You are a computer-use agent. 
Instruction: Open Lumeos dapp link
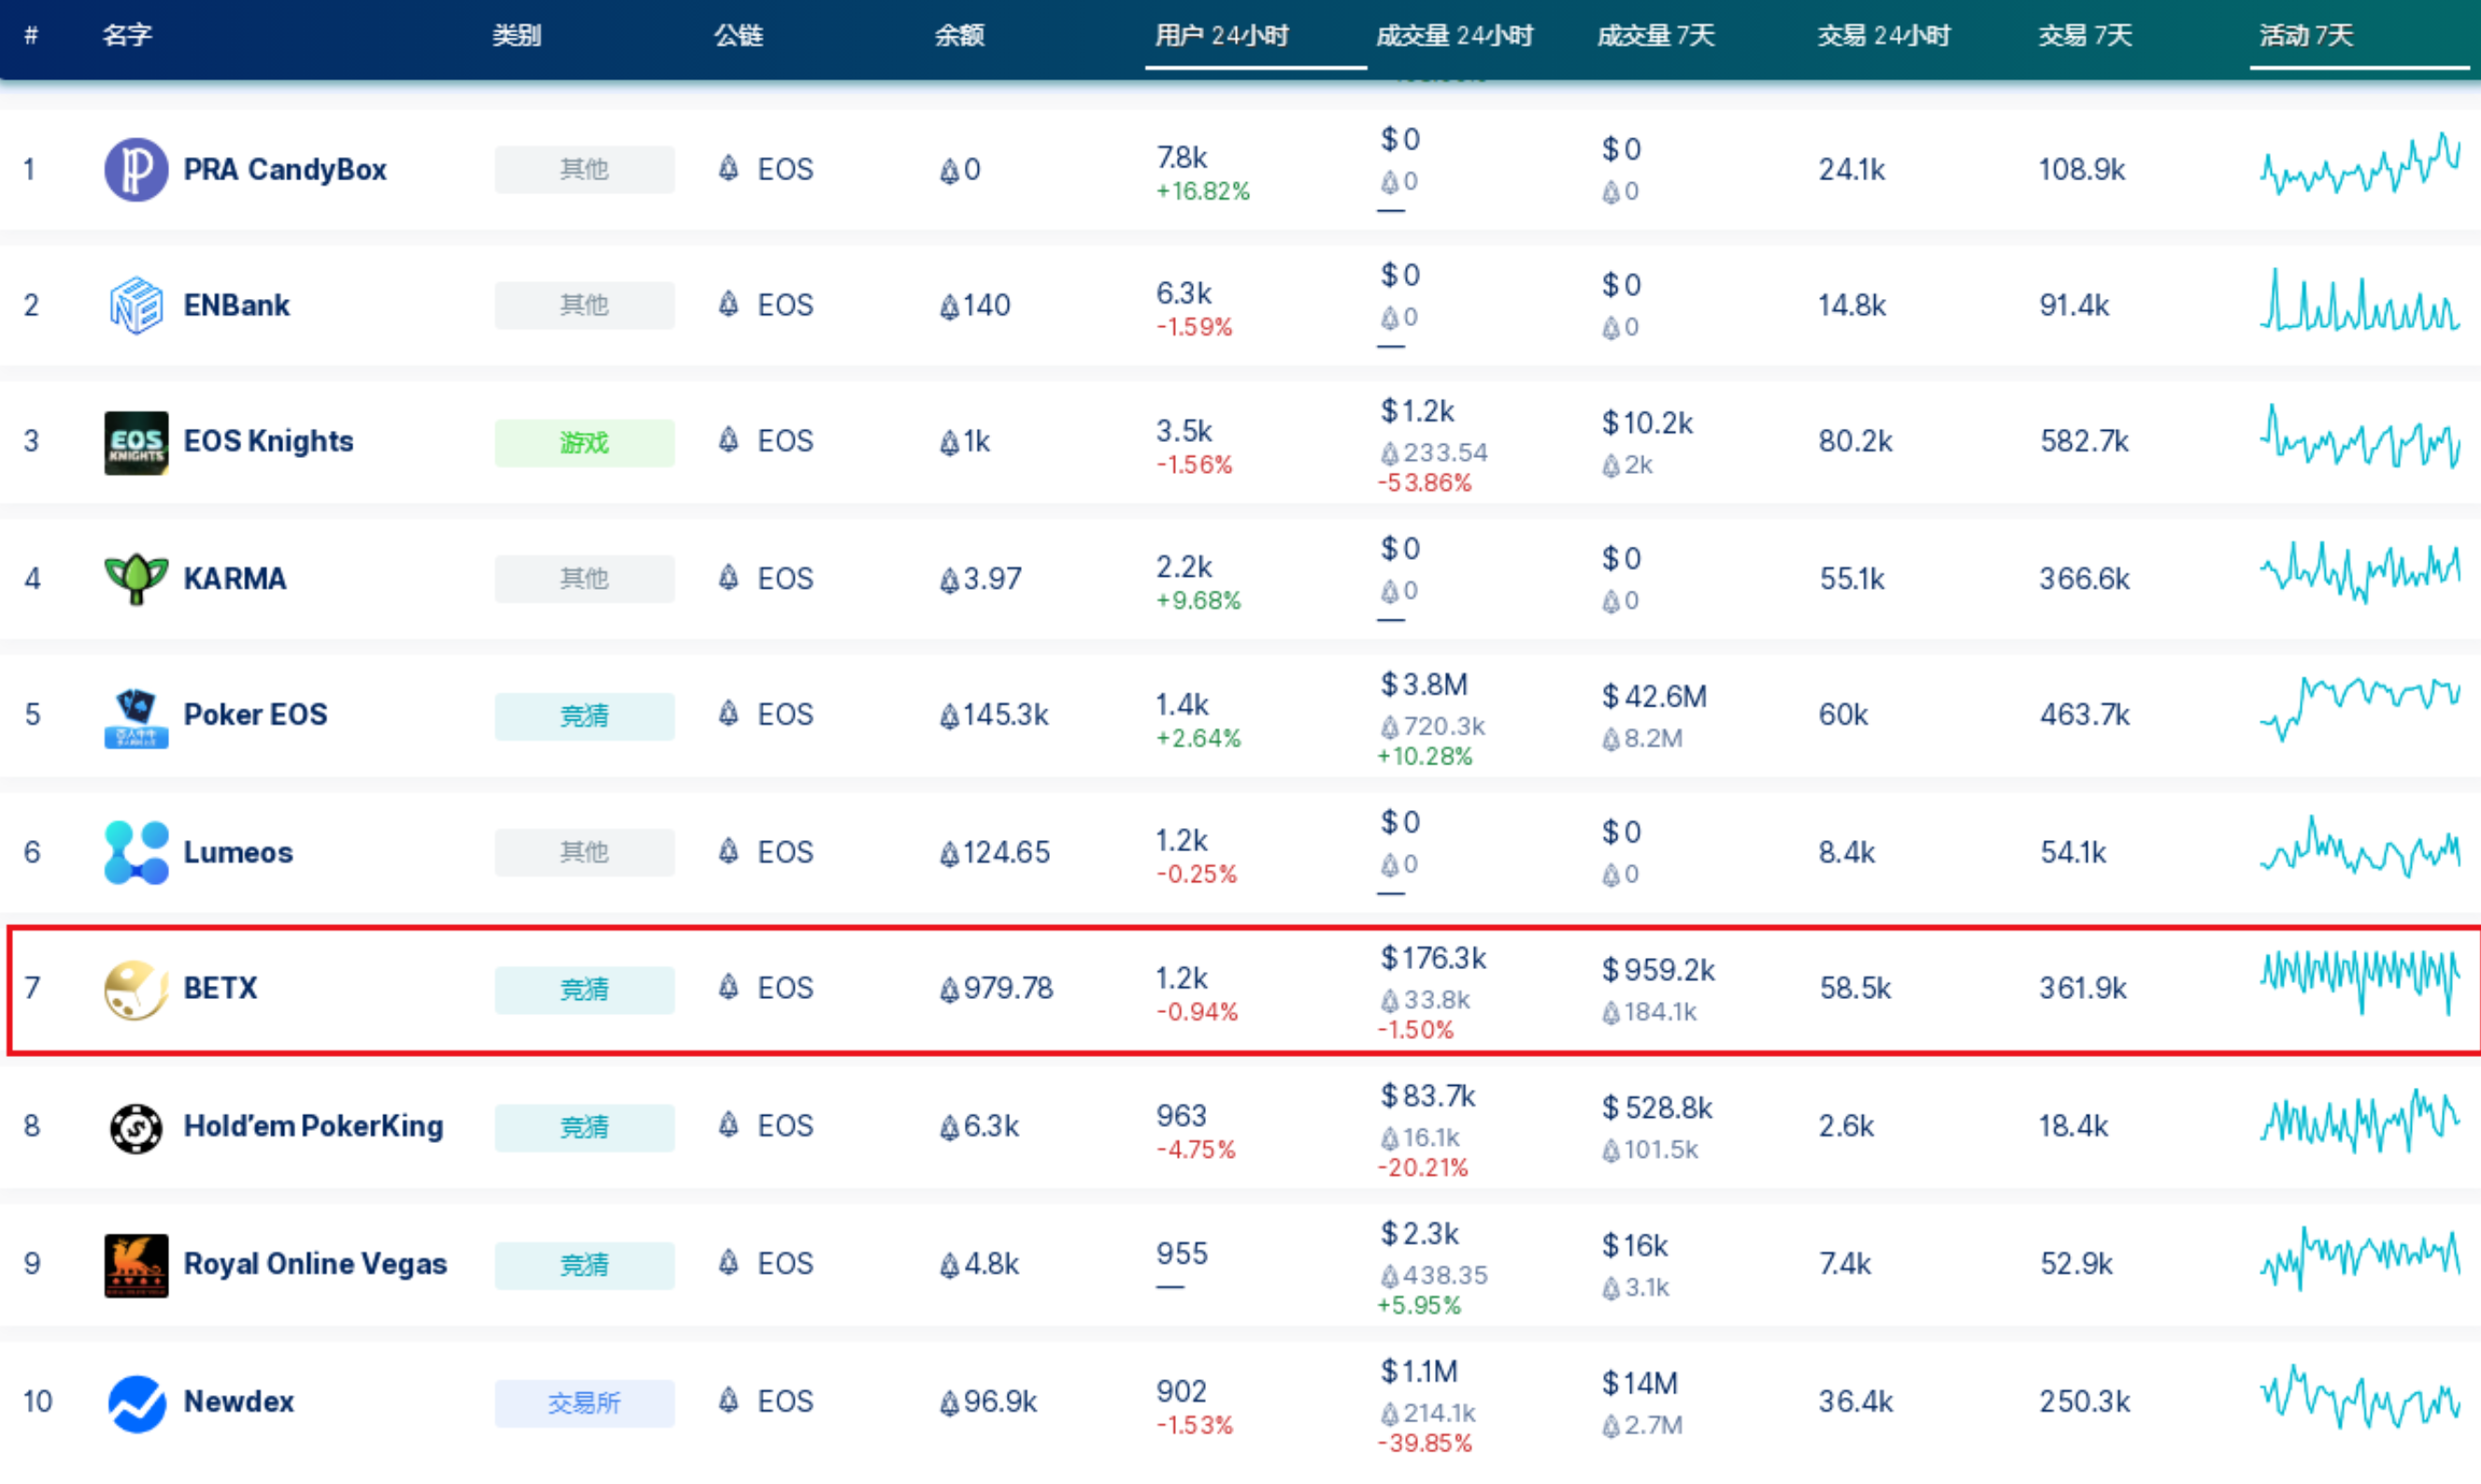click(x=238, y=852)
